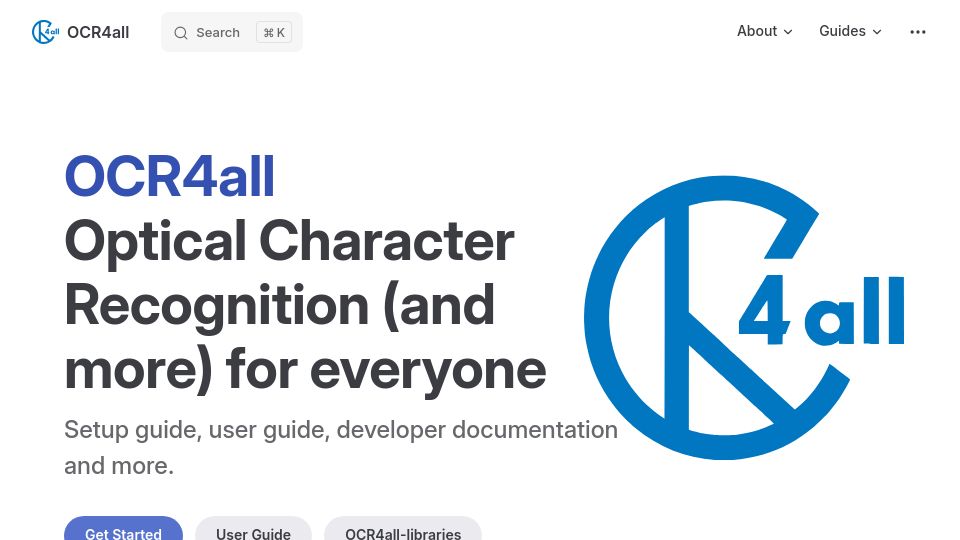Click the Get Started button
Screen dimensions: 960x540
click(123, 530)
